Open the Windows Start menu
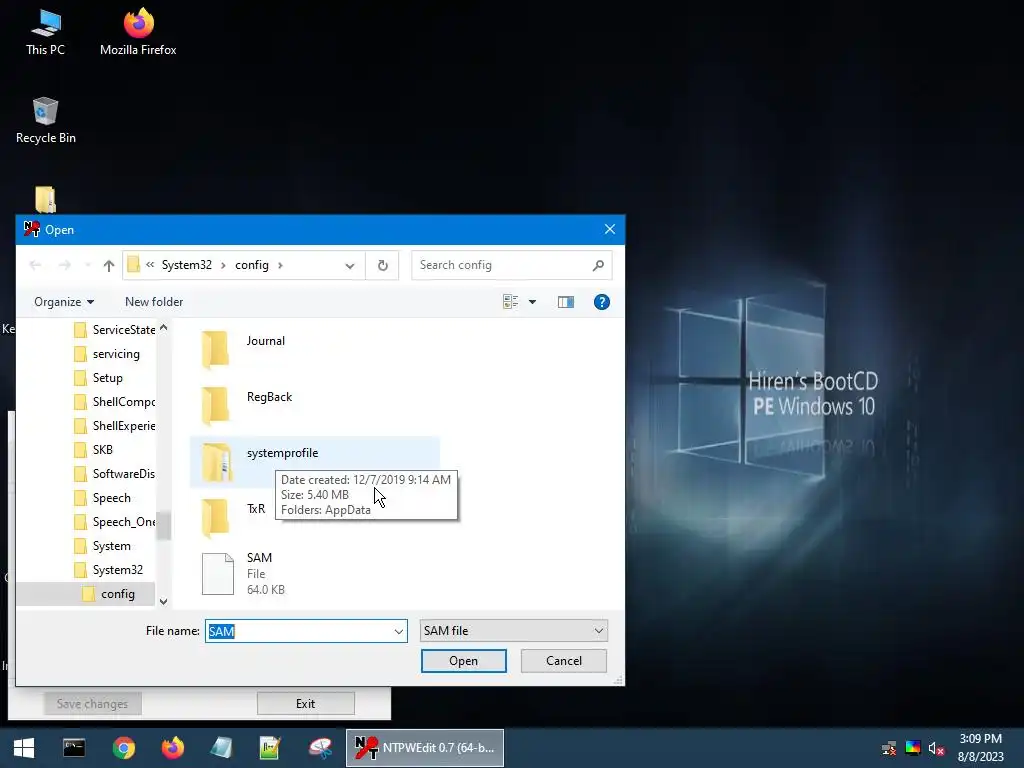 point(24,748)
